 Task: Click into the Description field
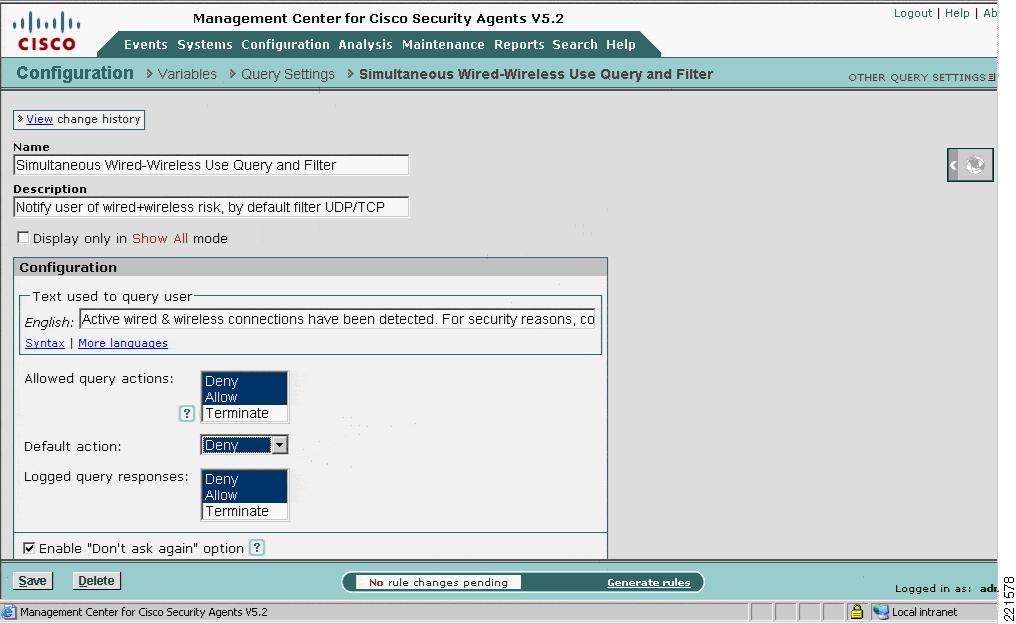tap(211, 207)
